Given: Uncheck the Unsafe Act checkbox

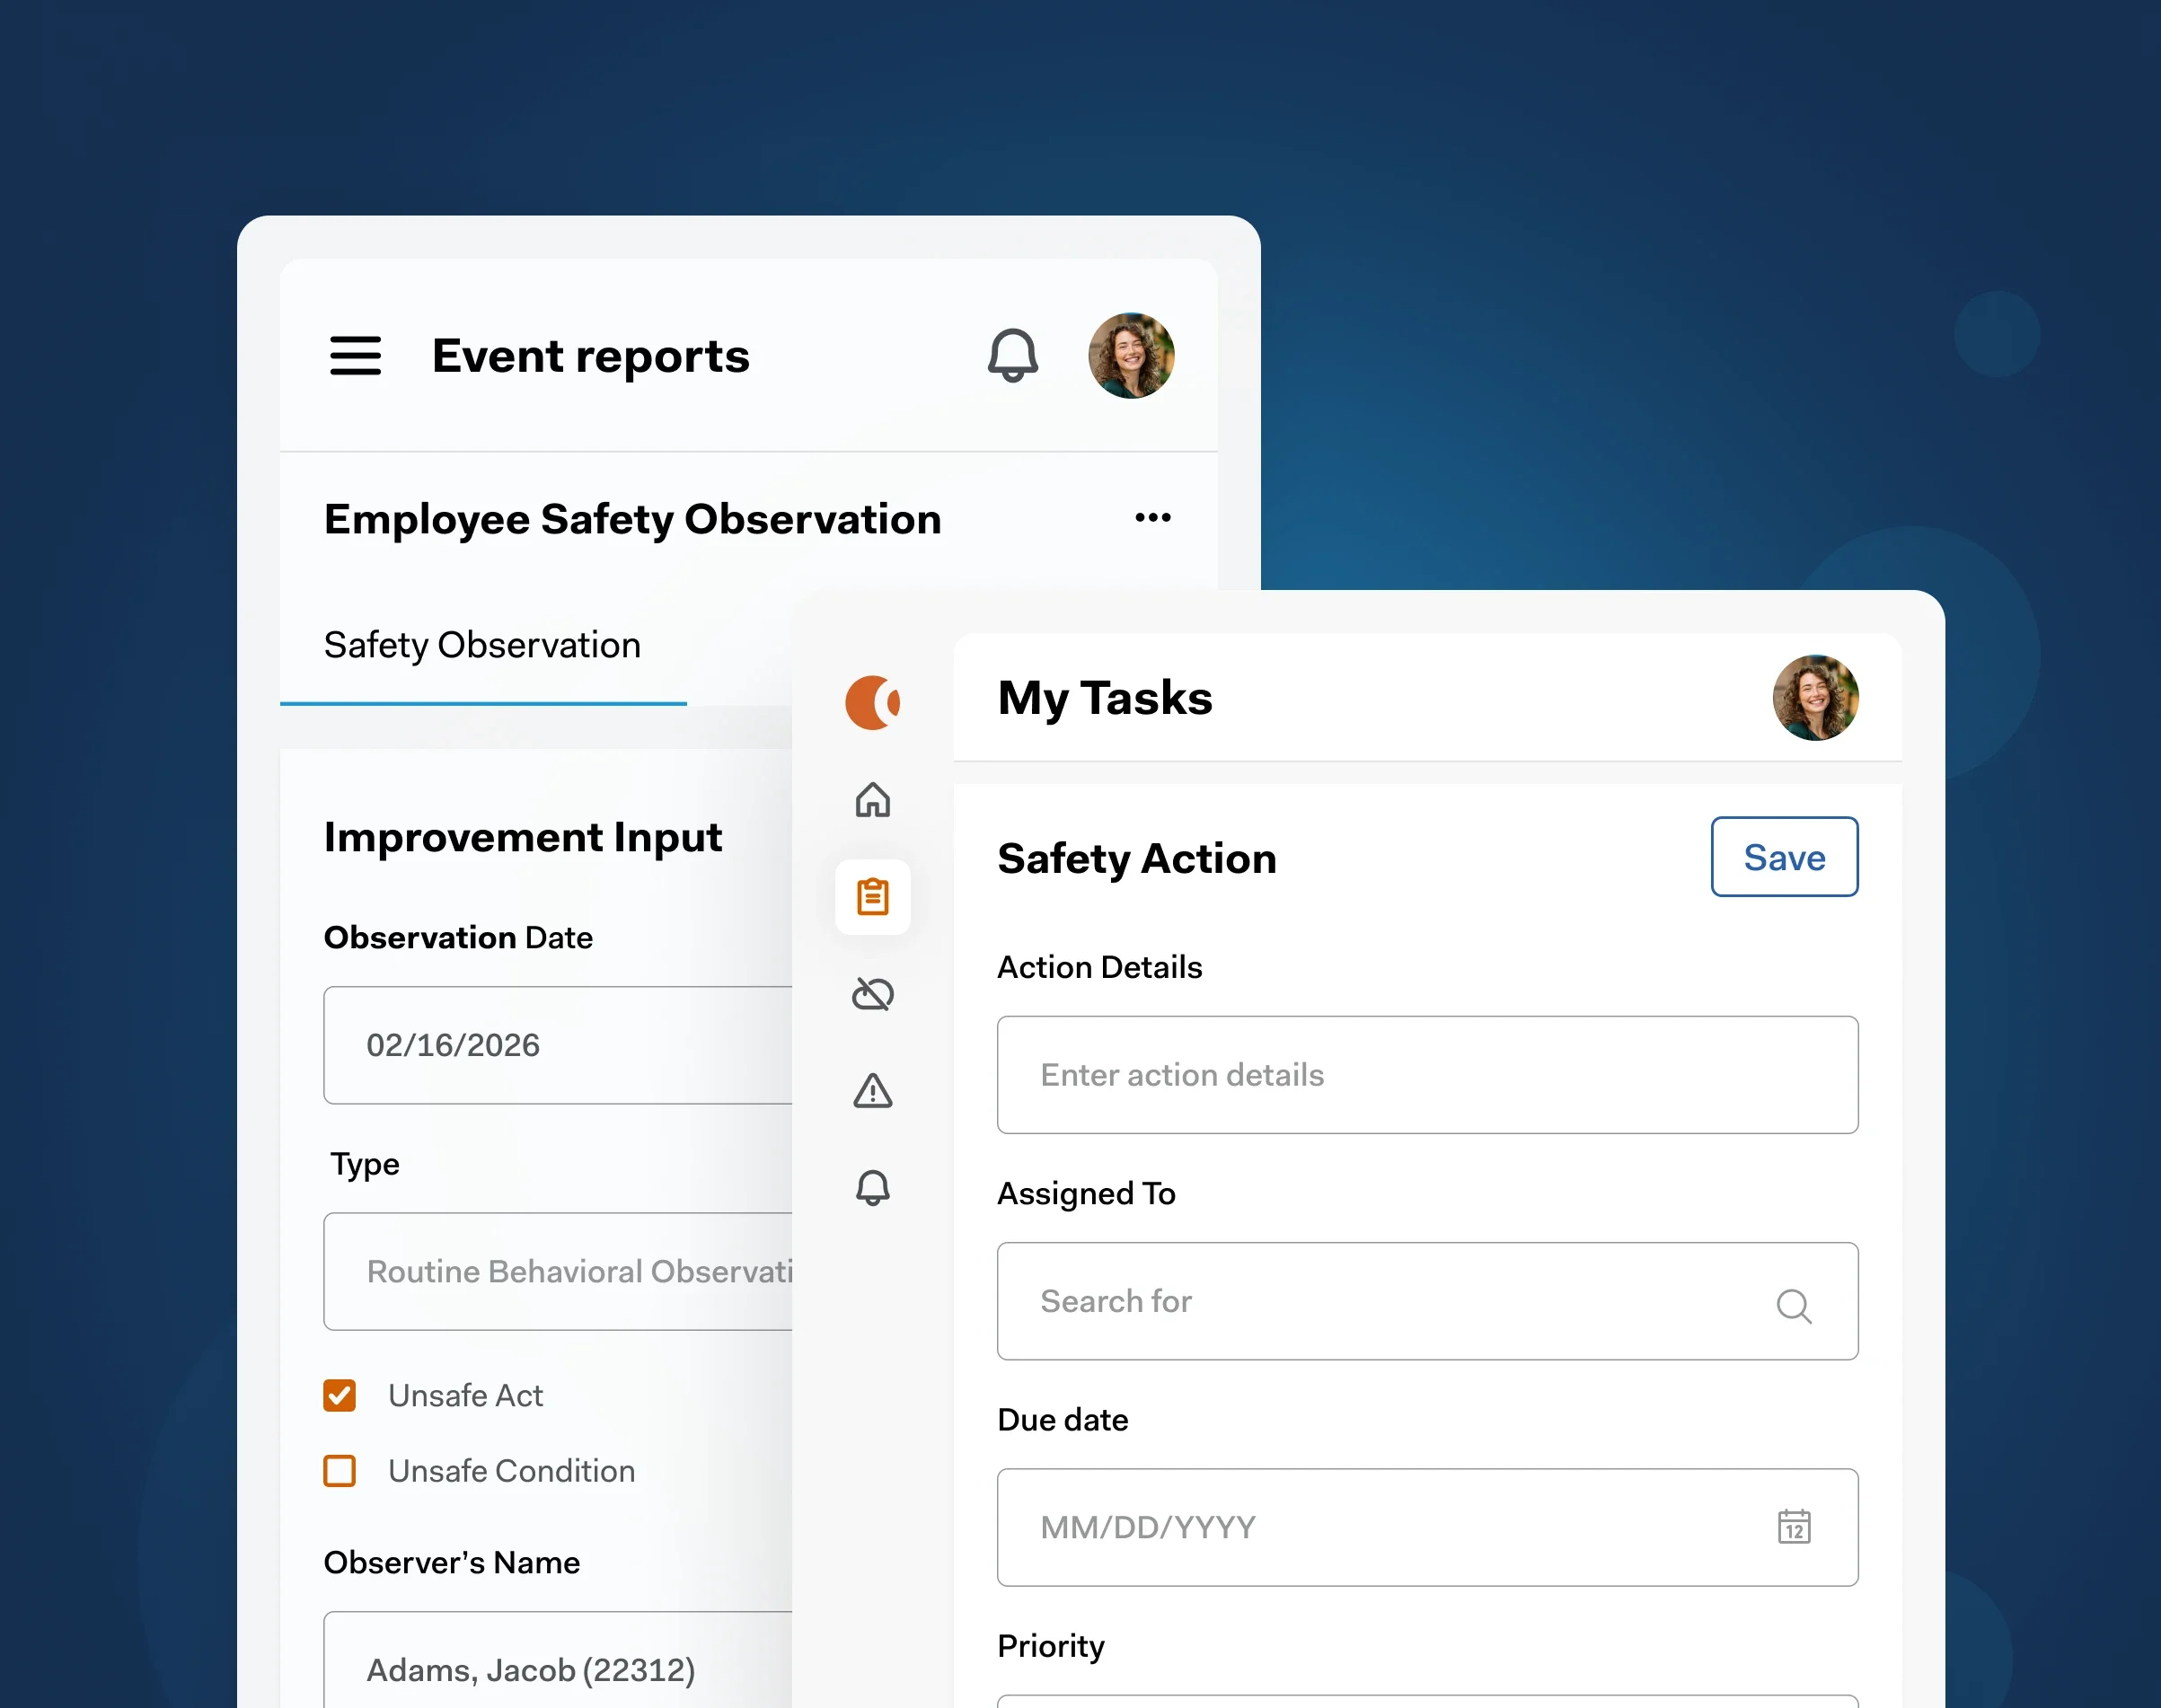Looking at the screenshot, I should tap(340, 1395).
